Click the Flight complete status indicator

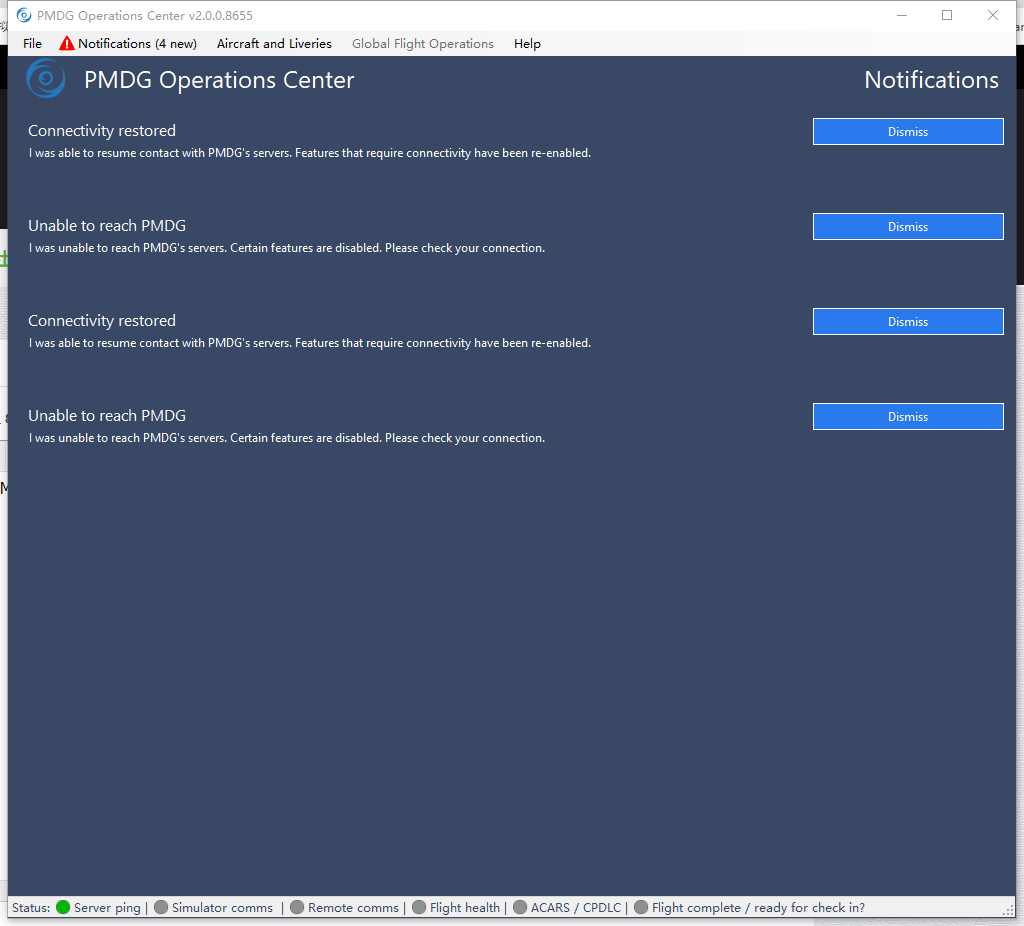640,907
